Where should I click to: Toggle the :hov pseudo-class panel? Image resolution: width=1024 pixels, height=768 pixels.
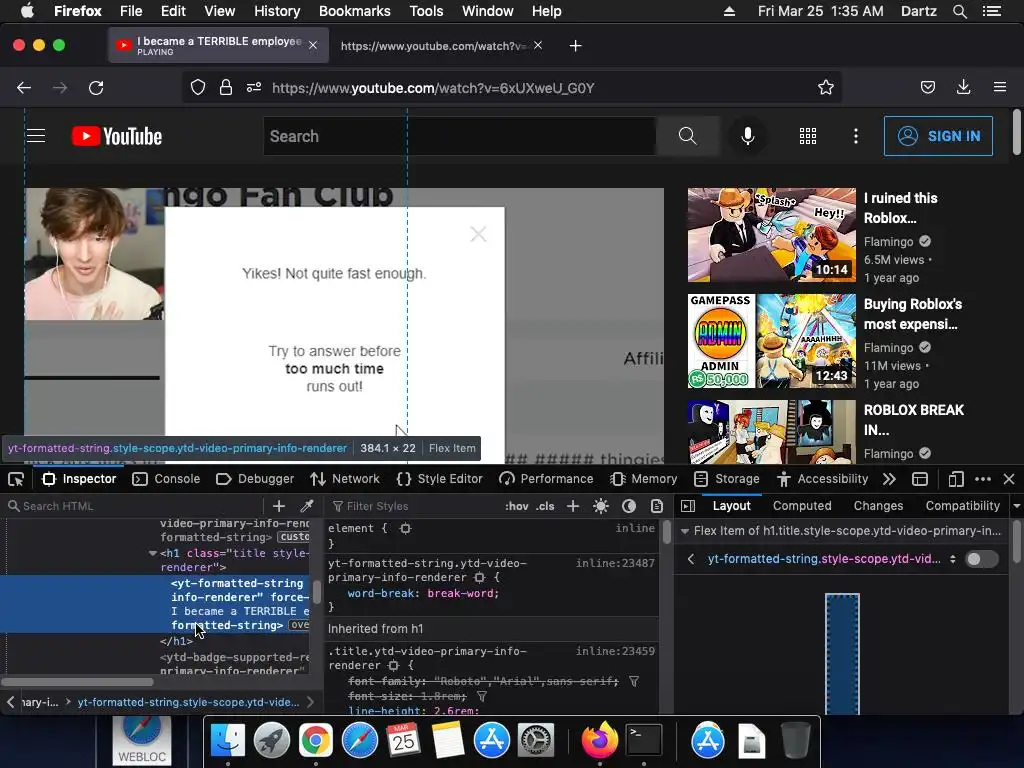pyautogui.click(x=517, y=506)
